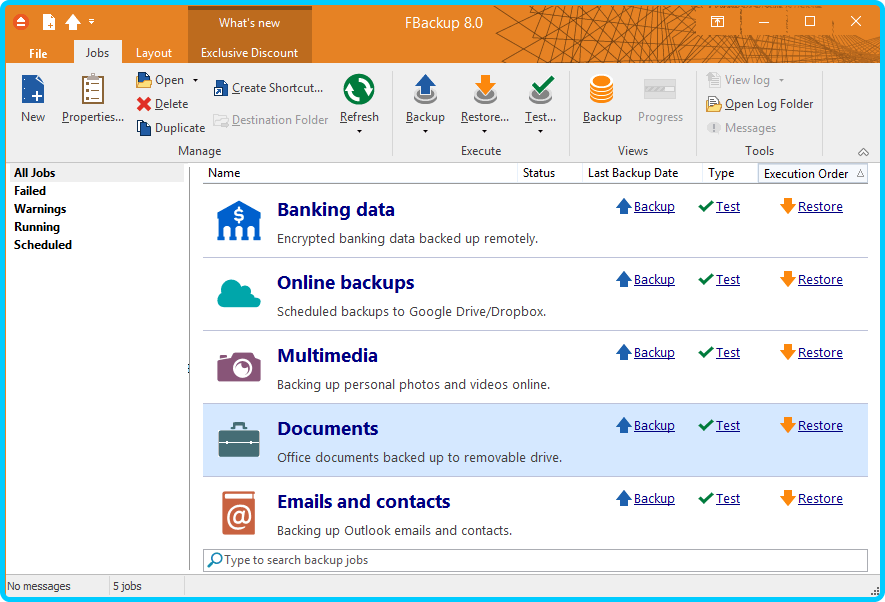Open the File menu tab
Image resolution: width=885 pixels, height=602 pixels.
pyautogui.click(x=38, y=53)
